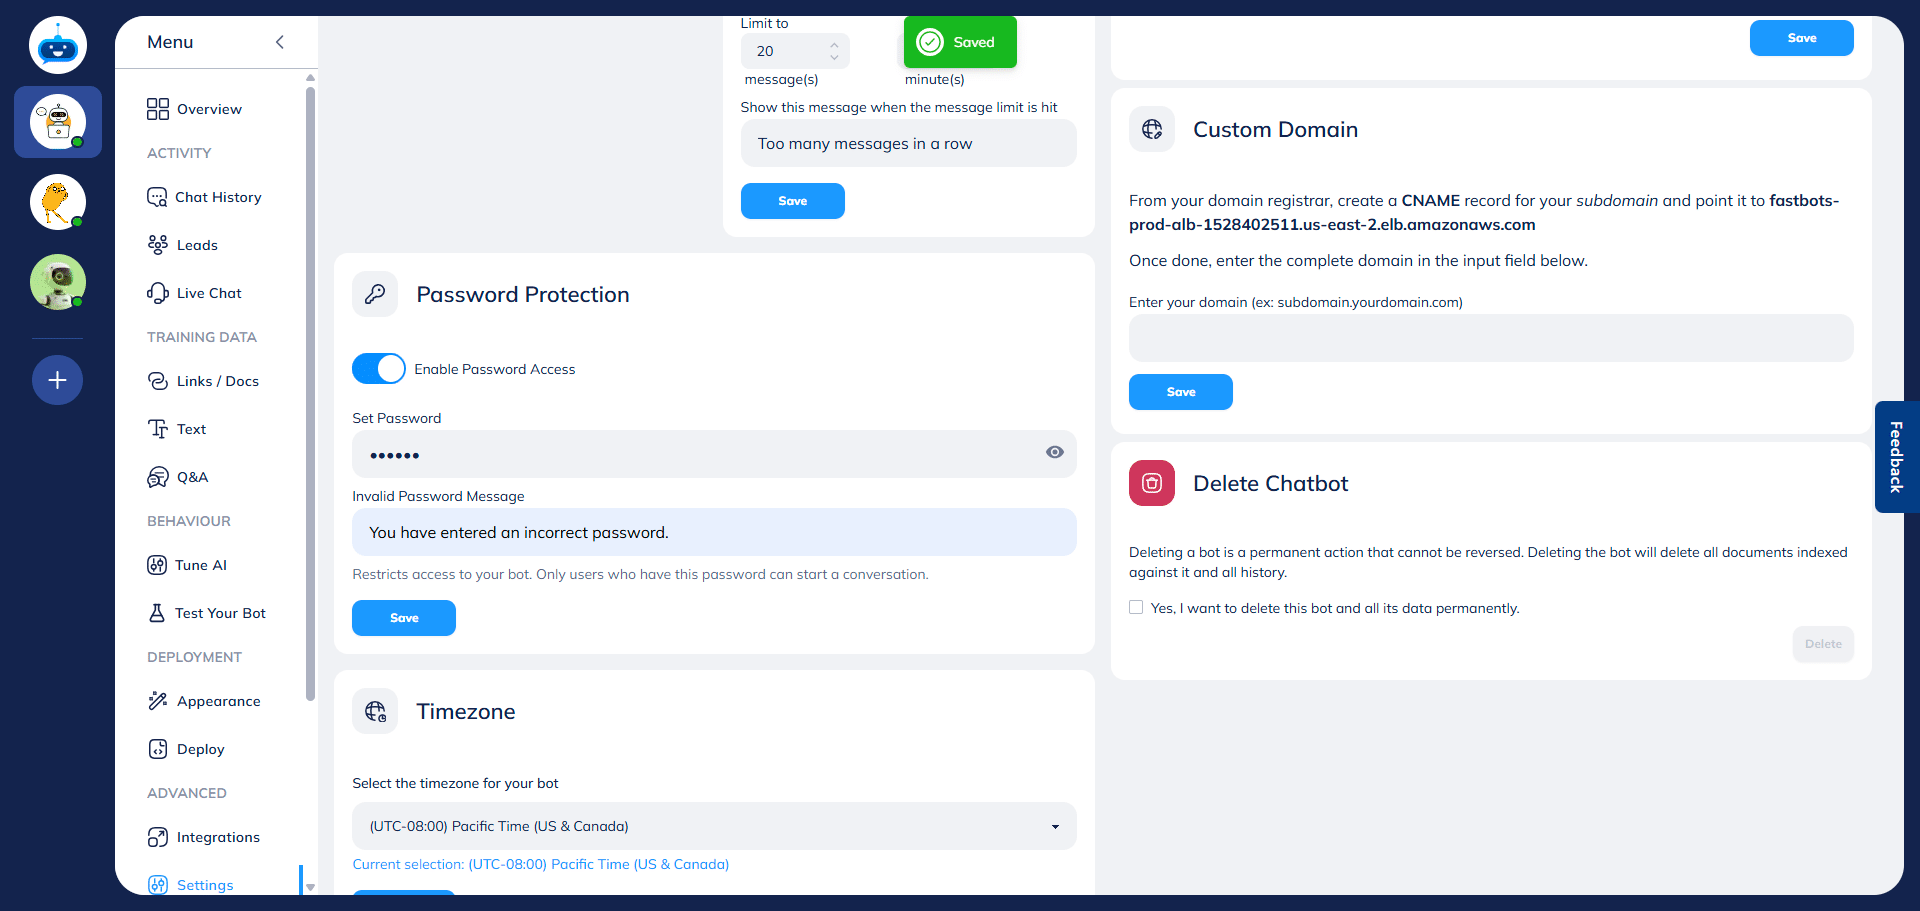Save the Custom Domain entry
Image resolution: width=1920 pixels, height=911 pixels.
pos(1180,392)
